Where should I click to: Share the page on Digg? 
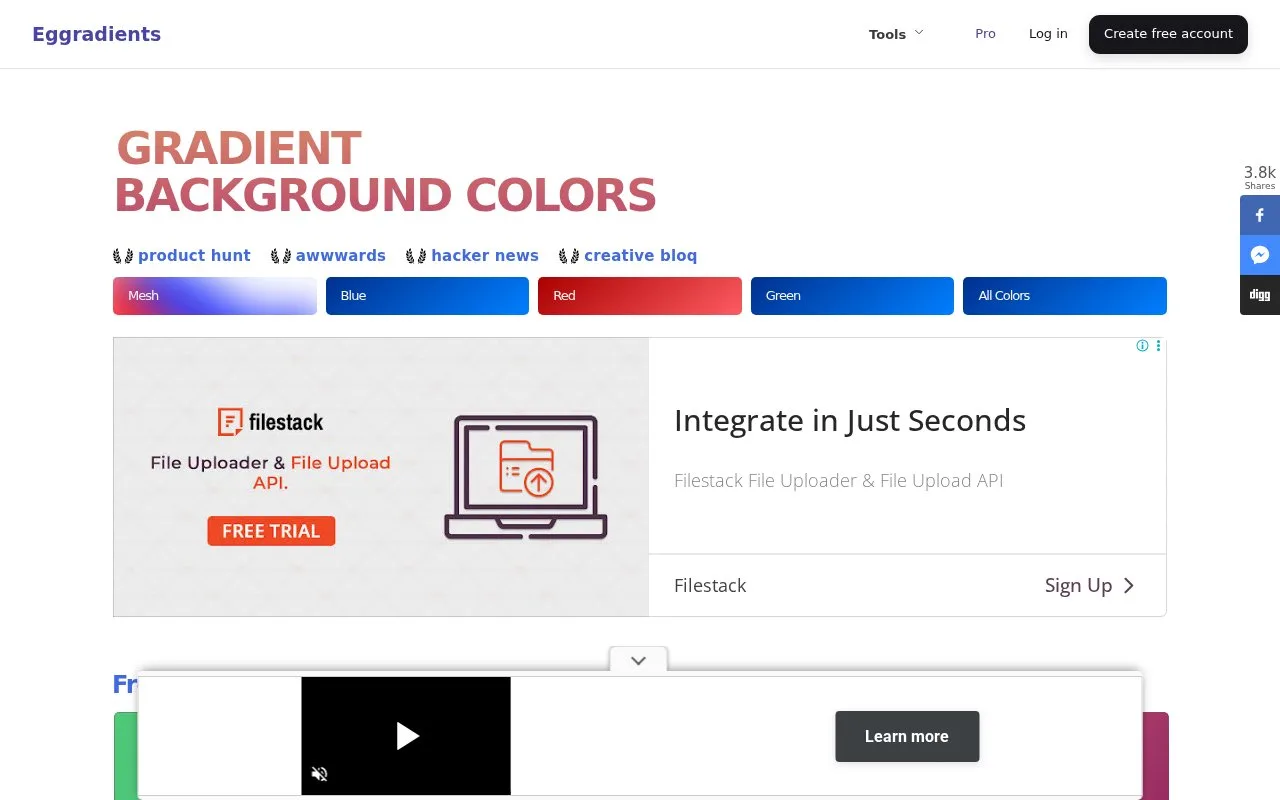click(1260, 295)
